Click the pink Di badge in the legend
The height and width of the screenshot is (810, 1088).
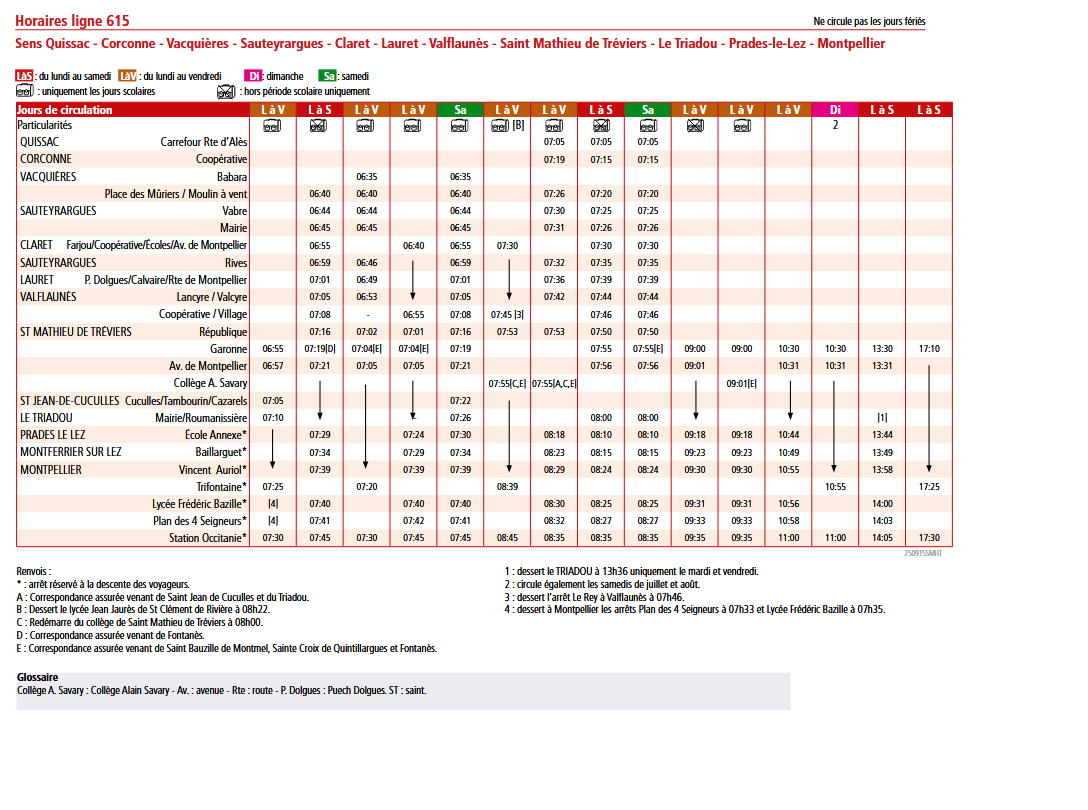point(254,76)
